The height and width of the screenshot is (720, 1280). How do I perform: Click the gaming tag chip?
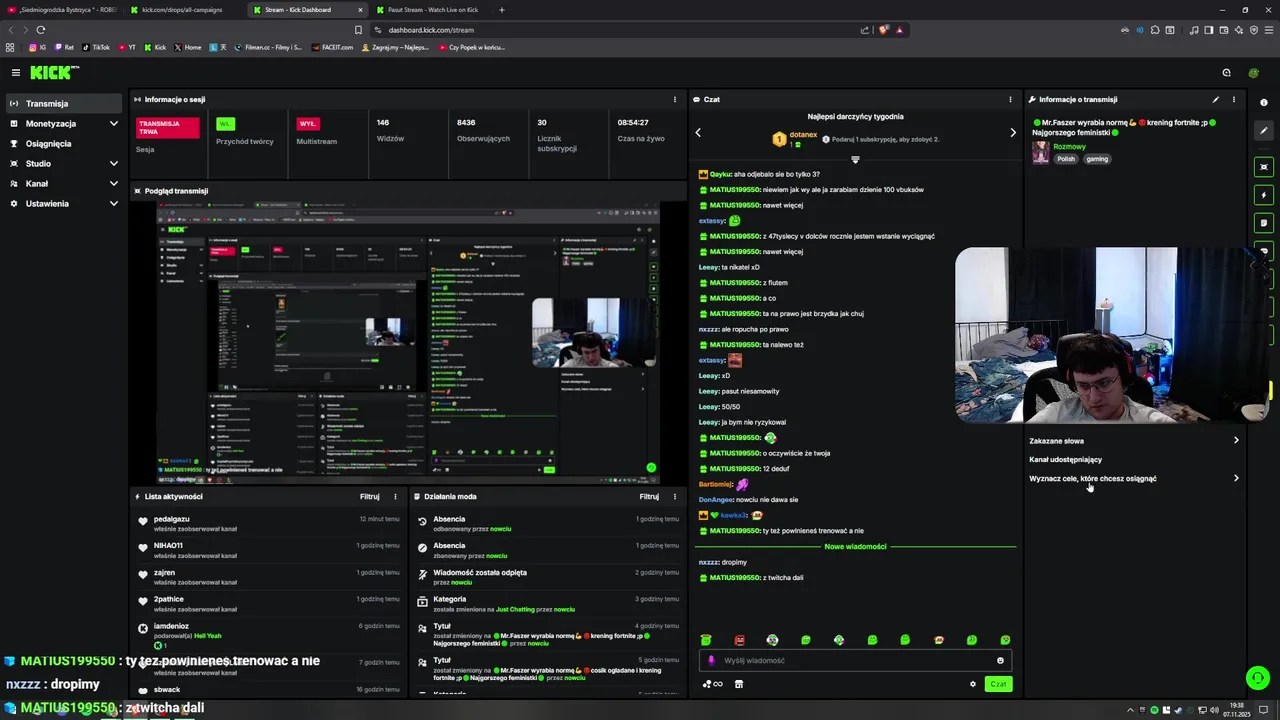click(x=1097, y=159)
